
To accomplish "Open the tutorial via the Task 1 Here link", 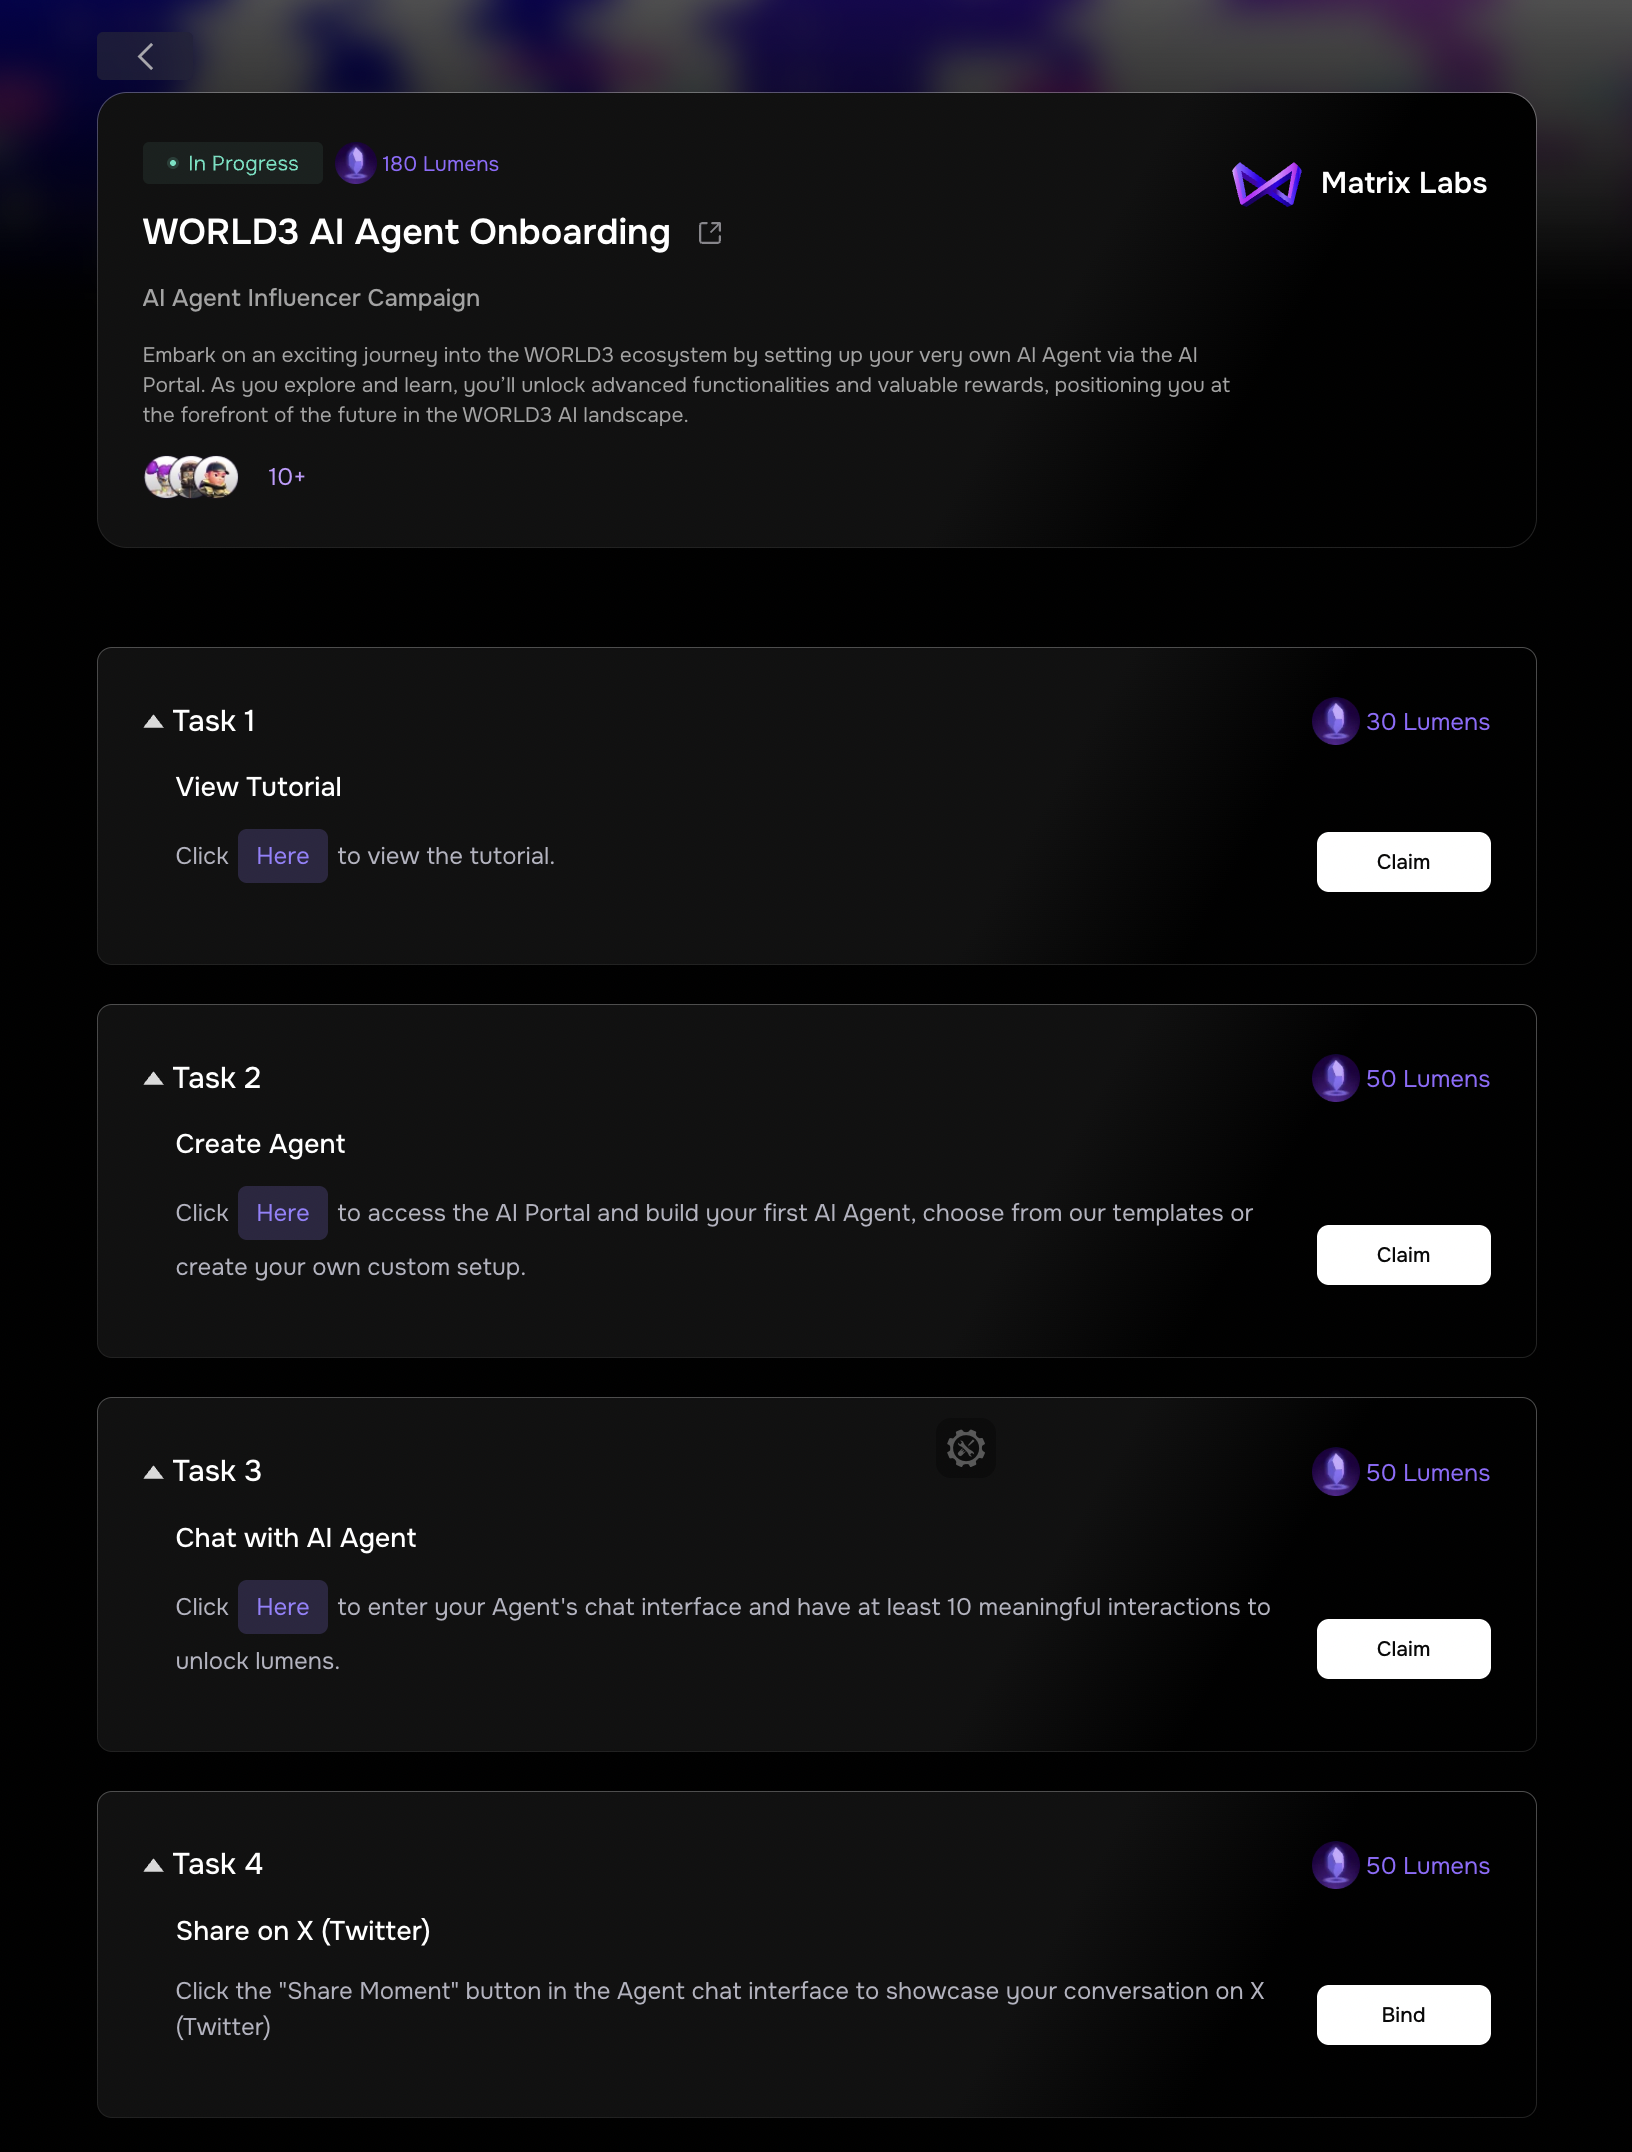I will tap(283, 856).
